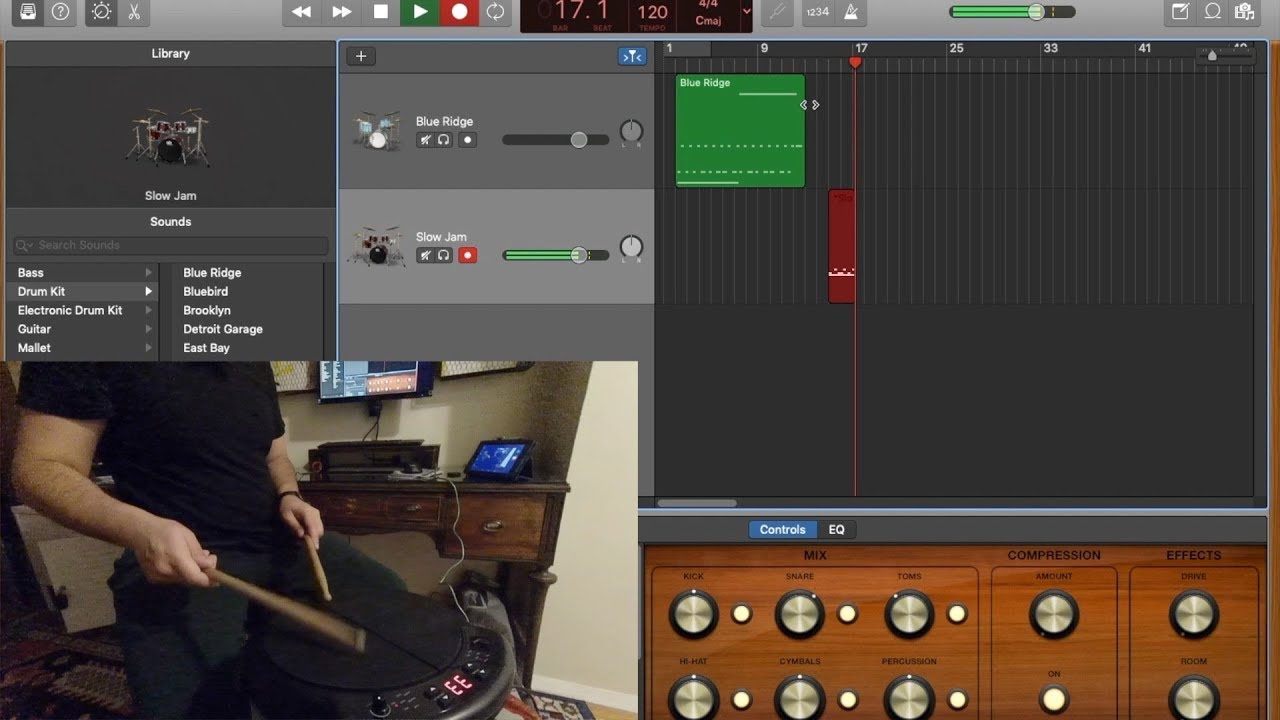This screenshot has height=720, width=1280.
Task: Open the Tuner icon
Action: (x=777, y=12)
